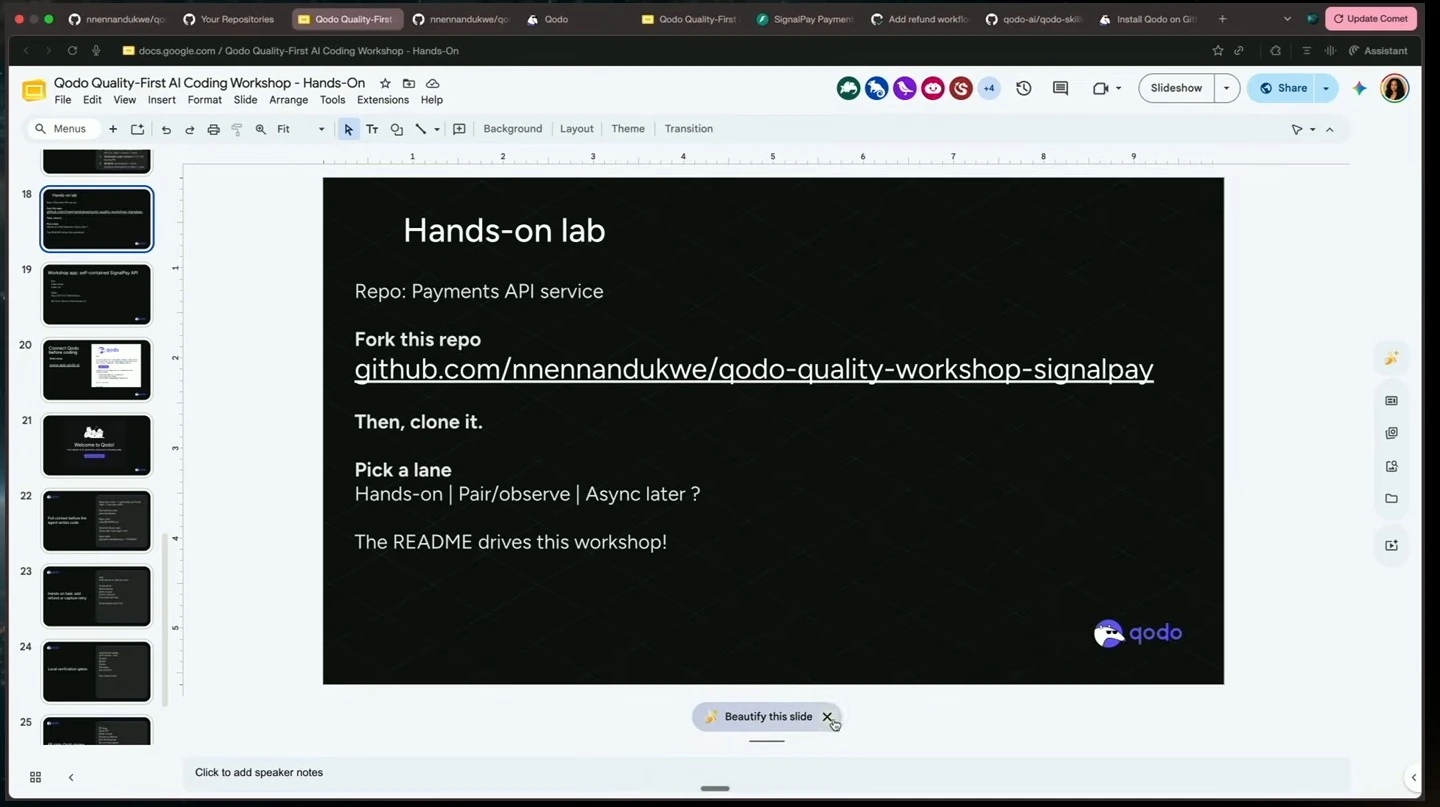Image resolution: width=1440 pixels, height=807 pixels.
Task: Bookmark this page with the star icon
Action: (x=1217, y=50)
